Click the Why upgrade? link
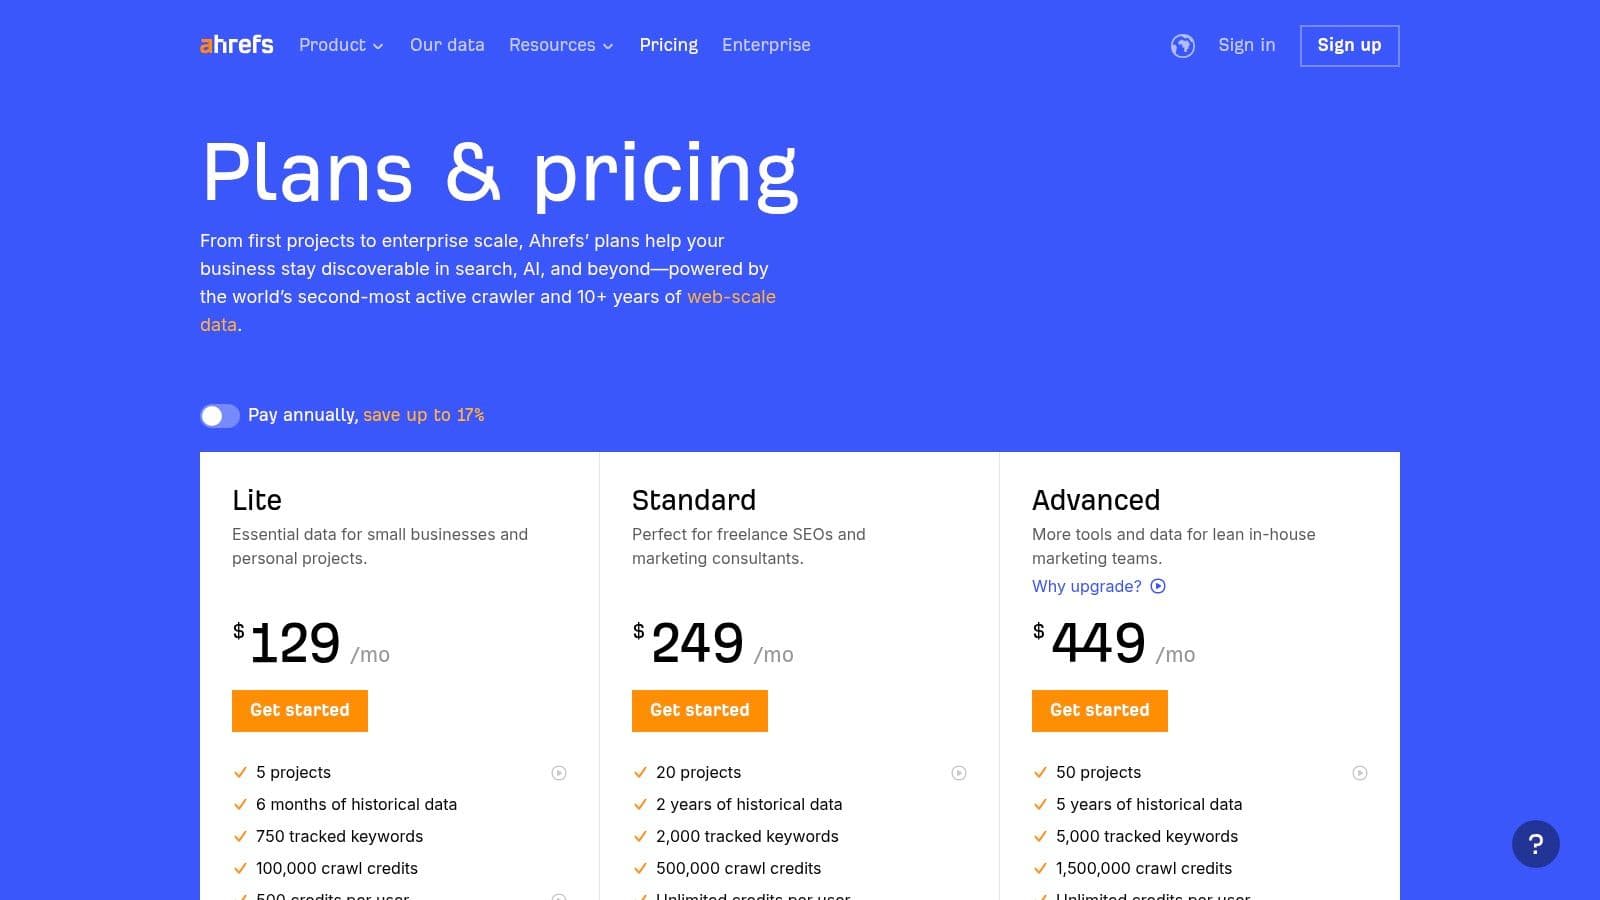The image size is (1600, 900). (1086, 586)
